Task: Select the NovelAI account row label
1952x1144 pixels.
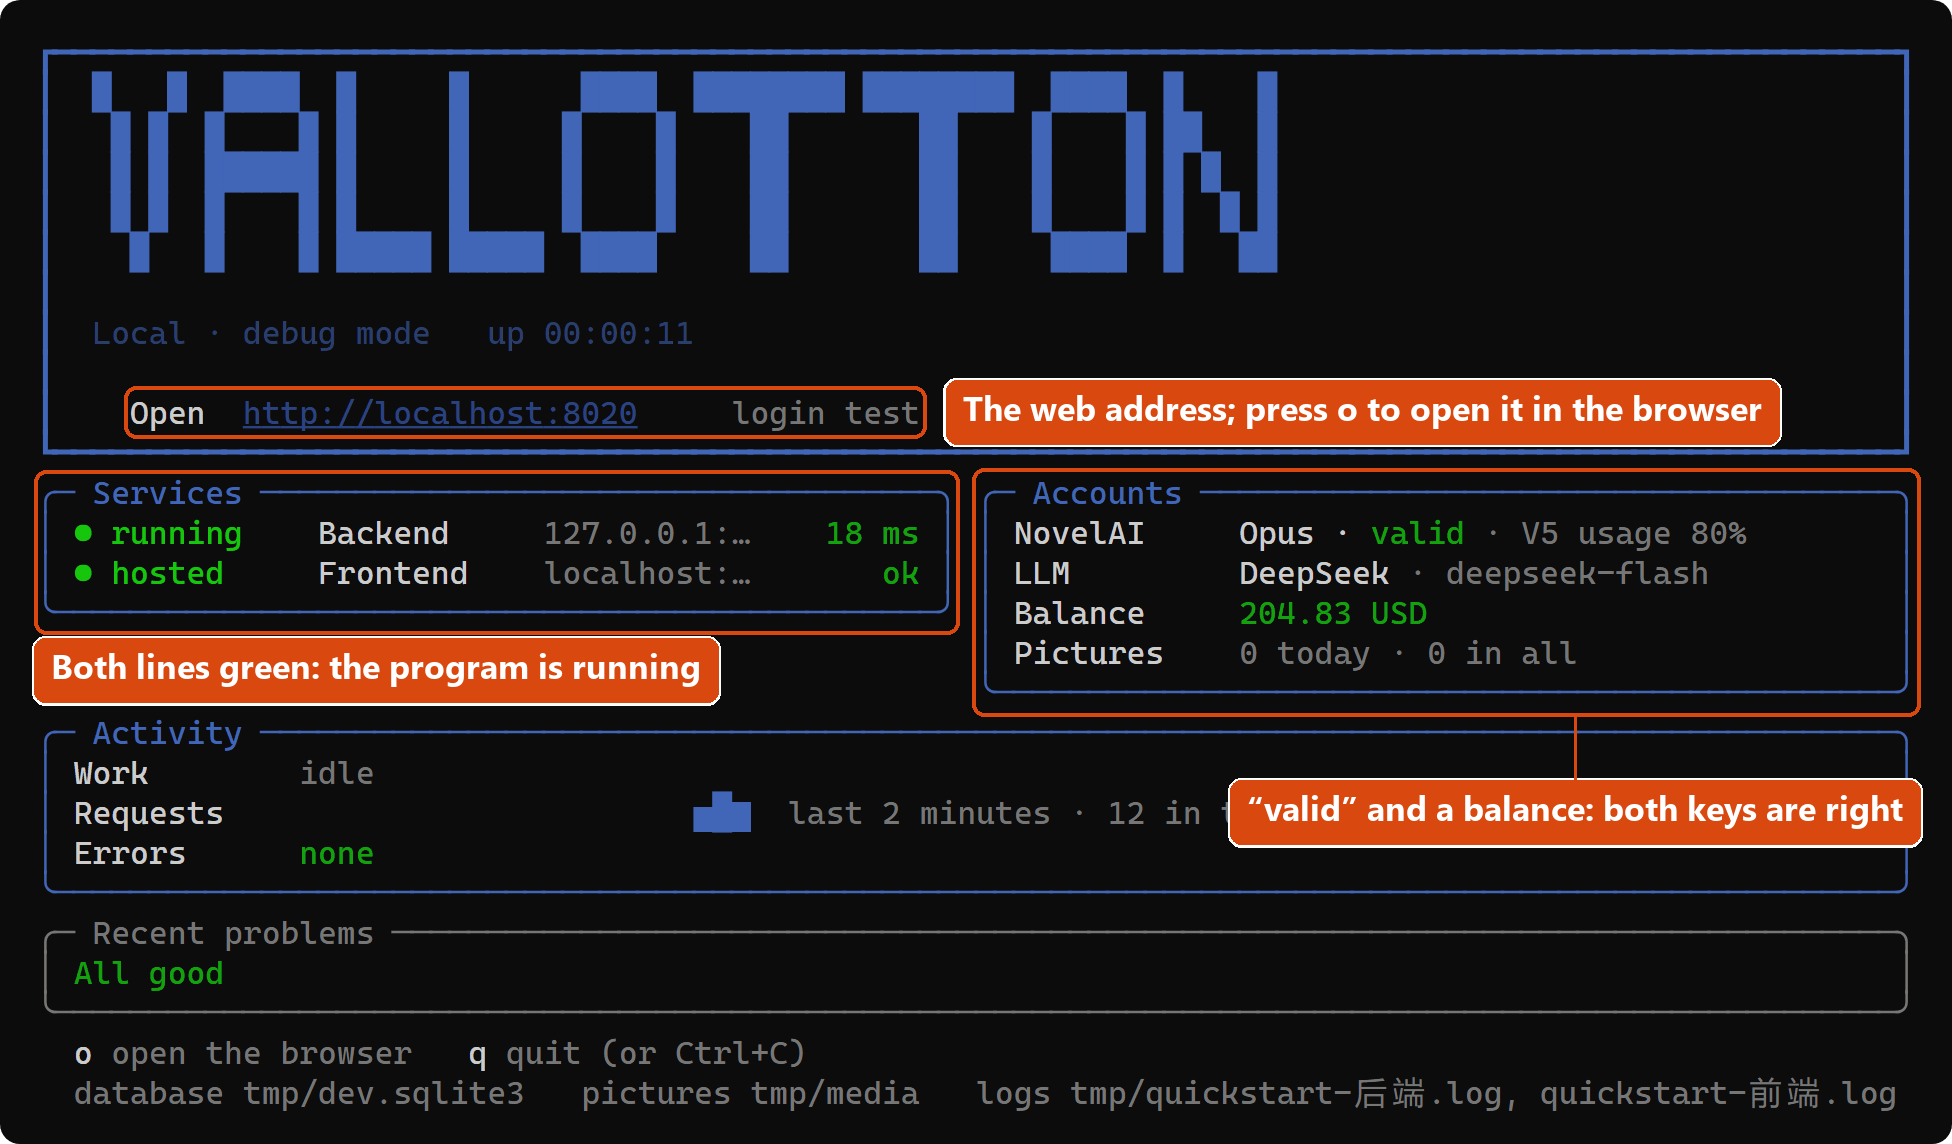Action: 1079,534
